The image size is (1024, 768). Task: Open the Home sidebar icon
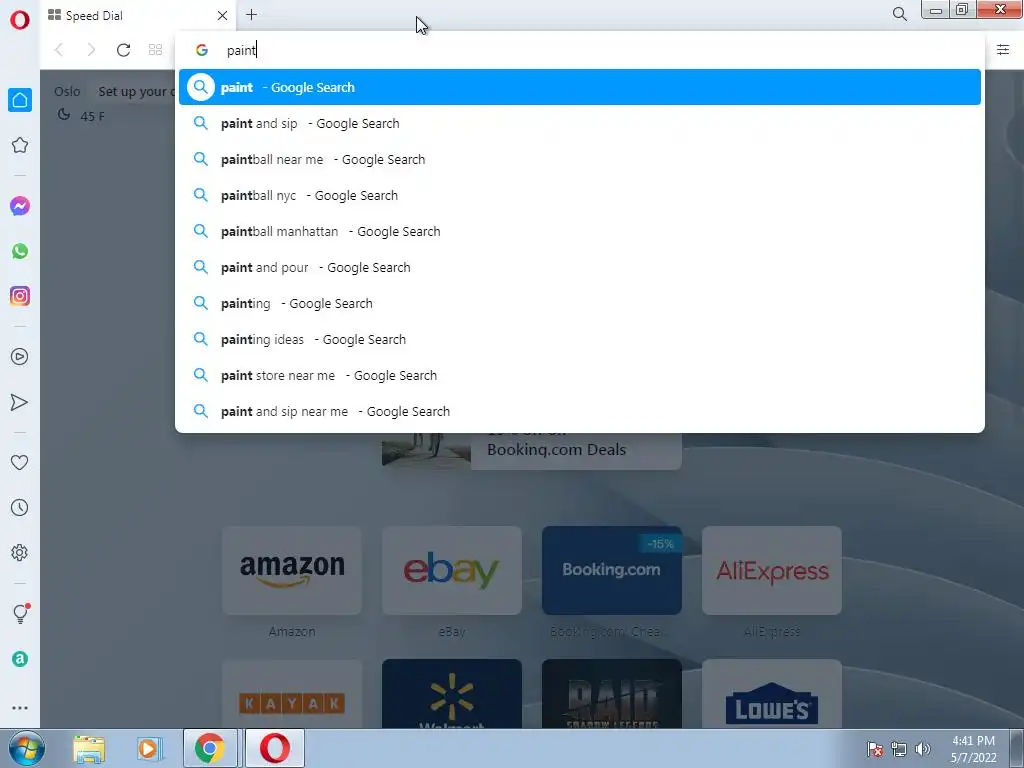tap(20, 100)
